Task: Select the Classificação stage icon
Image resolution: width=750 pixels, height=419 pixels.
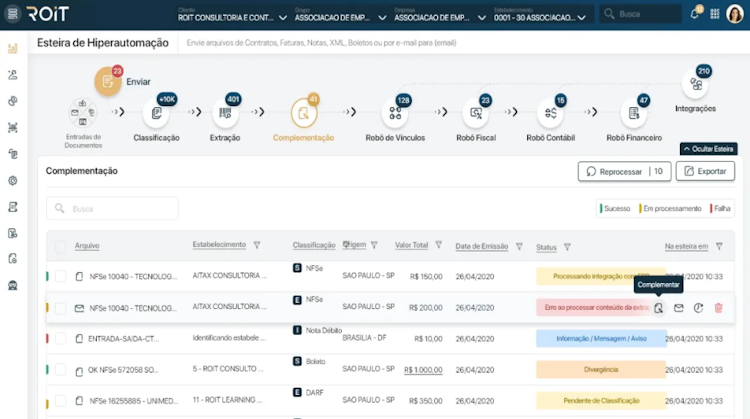Action: click(156, 113)
